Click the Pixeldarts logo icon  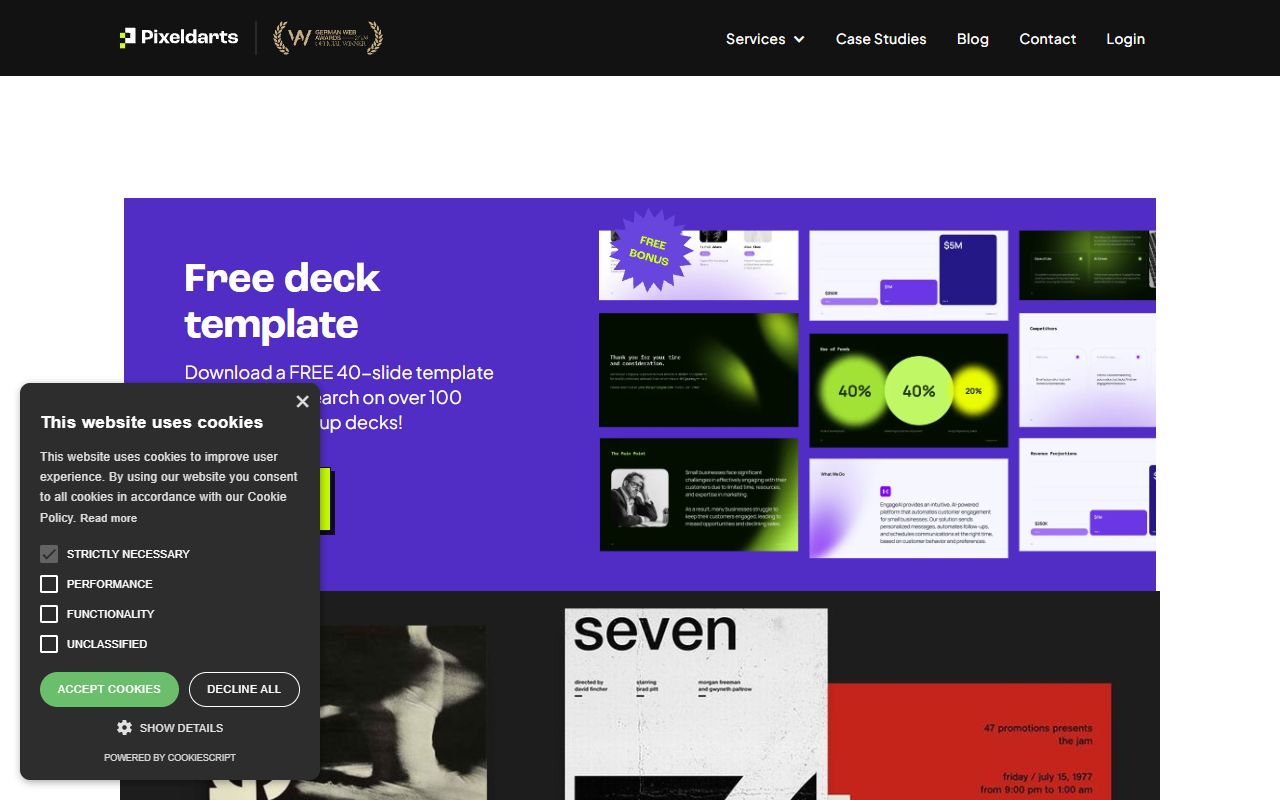(x=128, y=38)
